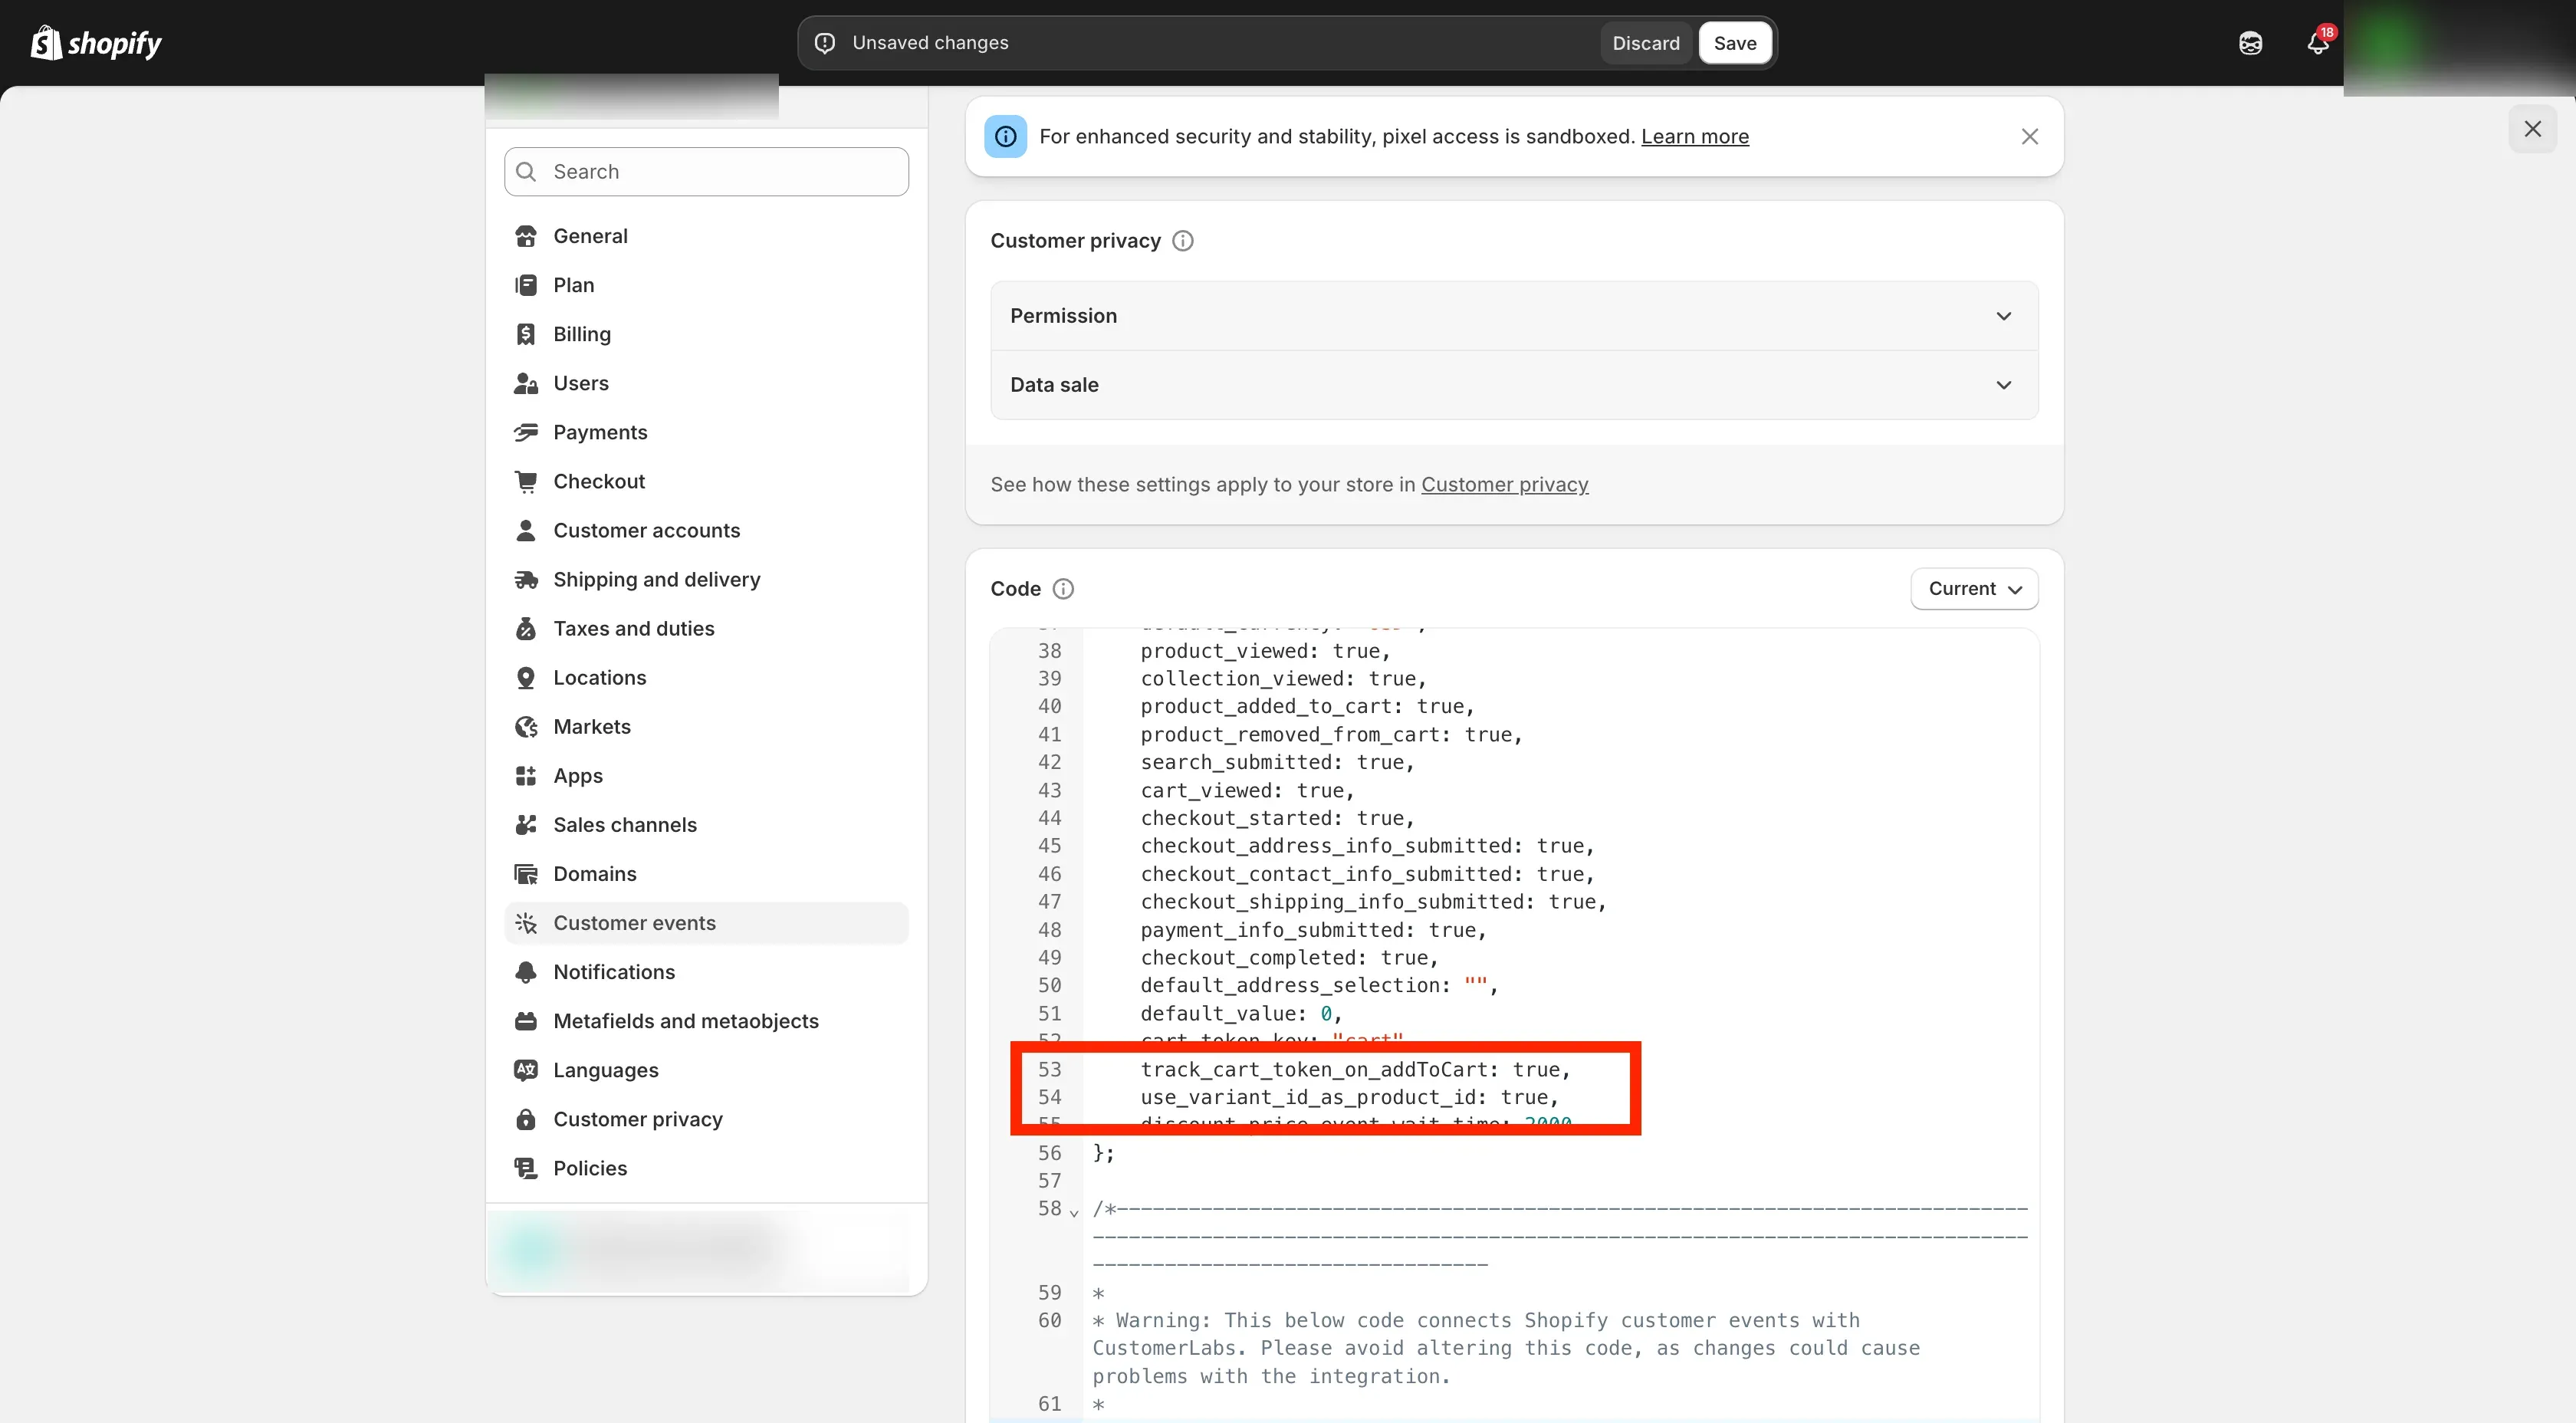
Task: Click code line 'collection_viewed: true,'
Action: pyautogui.click(x=1283, y=678)
